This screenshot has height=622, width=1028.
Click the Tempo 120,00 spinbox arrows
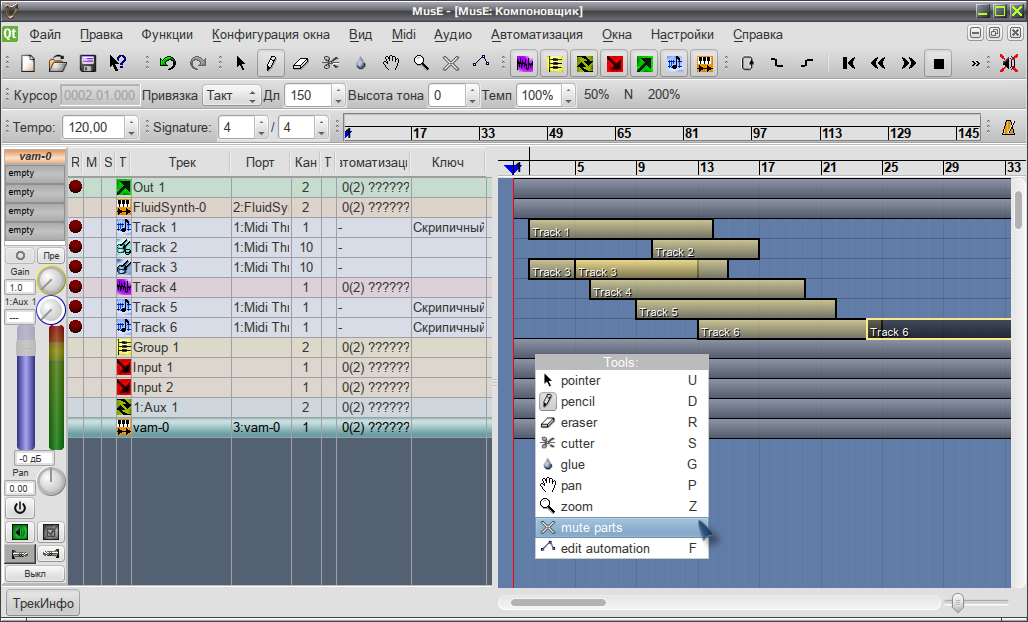tap(131, 127)
